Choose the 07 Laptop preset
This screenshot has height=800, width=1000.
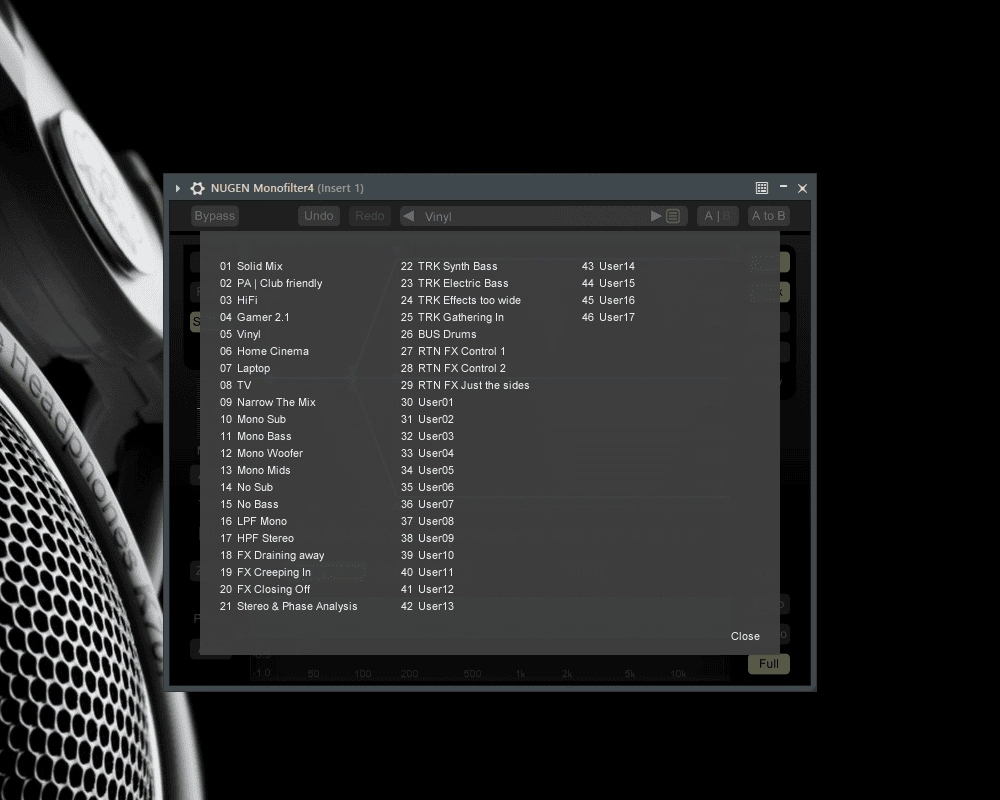[245, 368]
